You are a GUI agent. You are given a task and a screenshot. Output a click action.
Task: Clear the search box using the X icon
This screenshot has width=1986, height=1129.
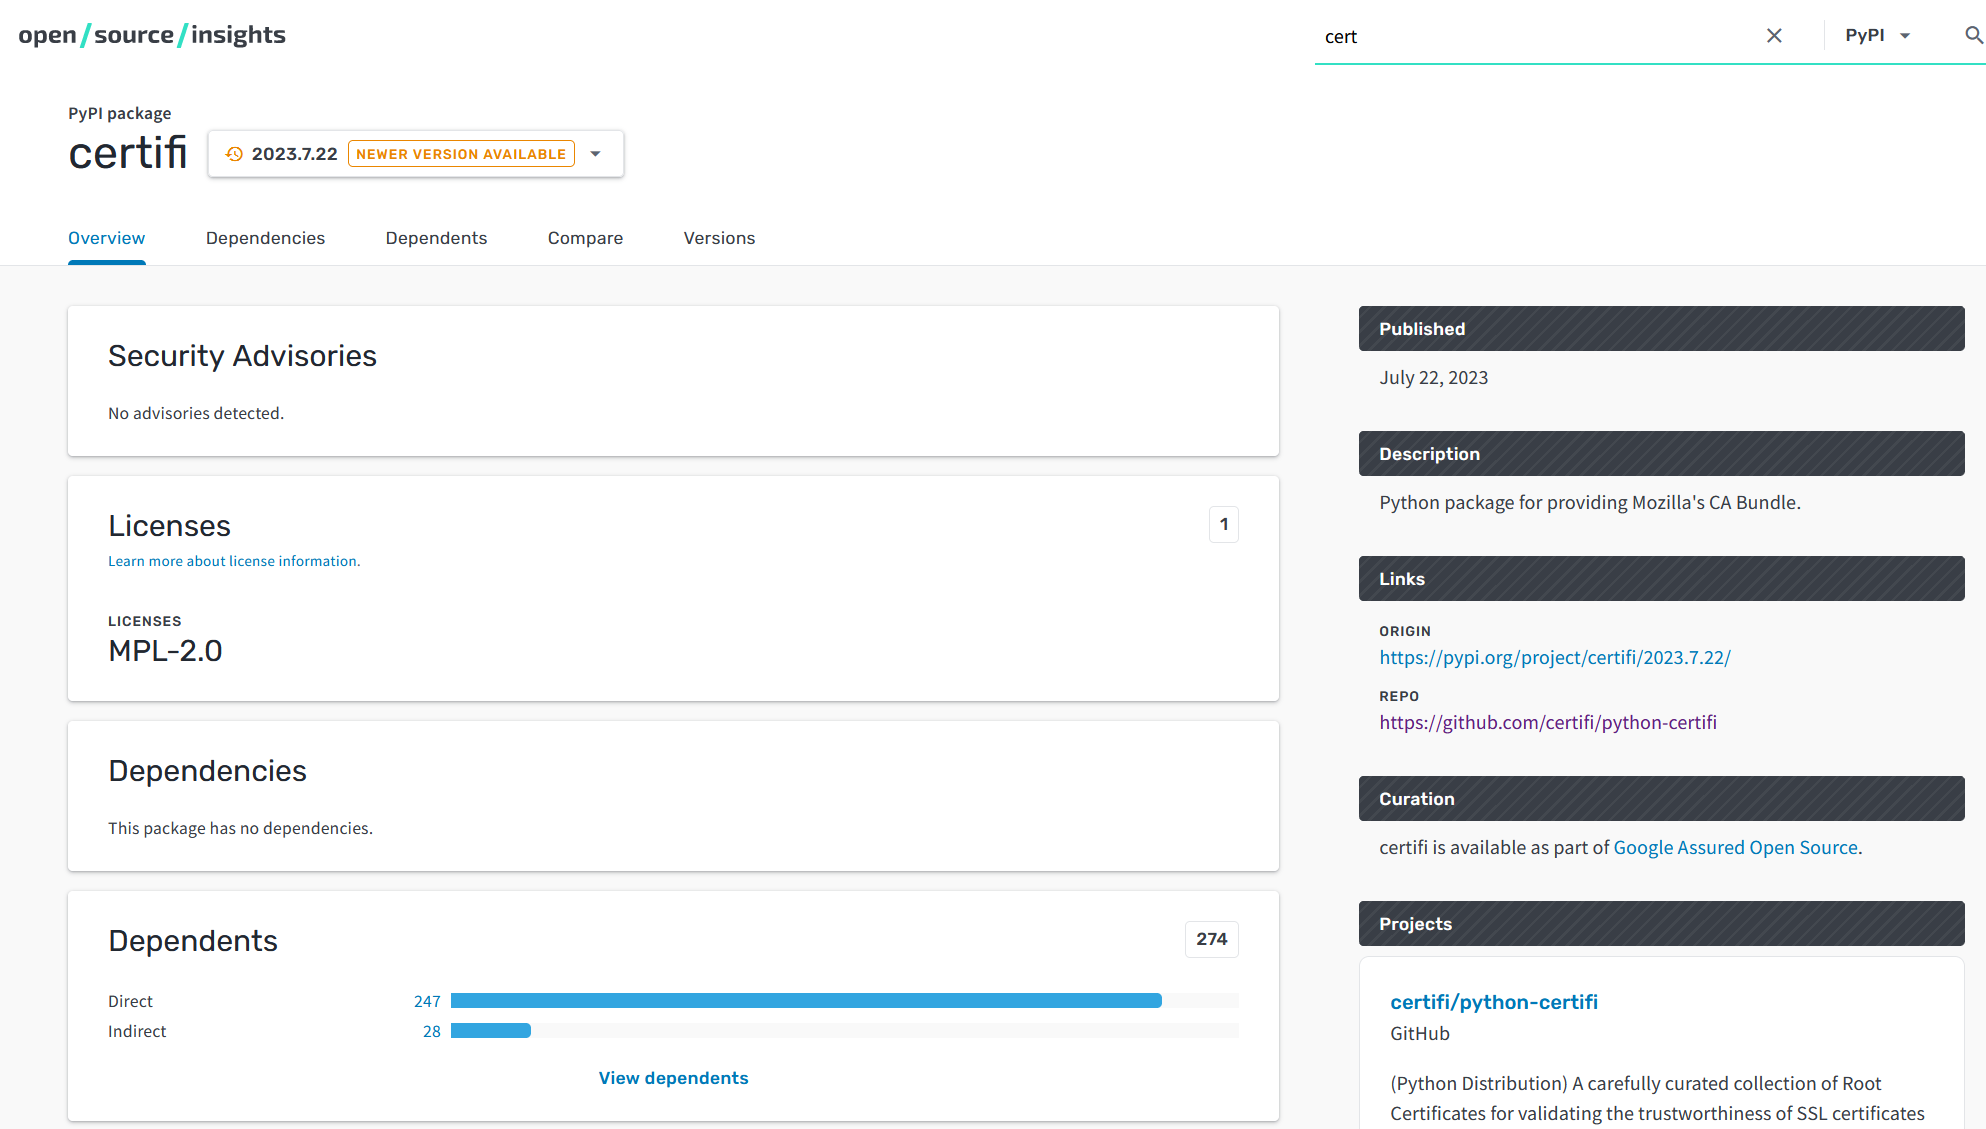1774,35
